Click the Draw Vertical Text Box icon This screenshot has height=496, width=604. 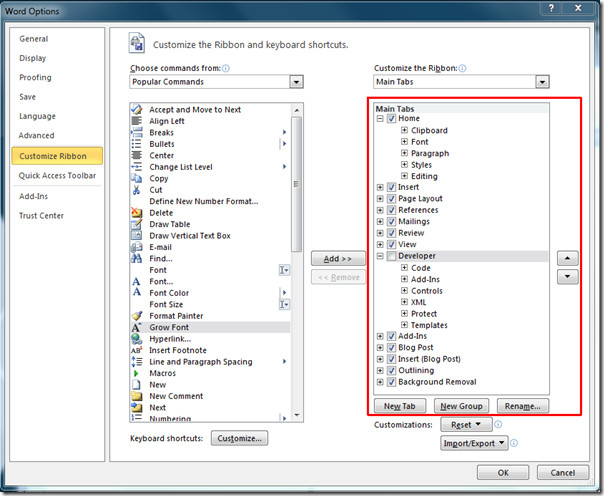[x=136, y=236]
